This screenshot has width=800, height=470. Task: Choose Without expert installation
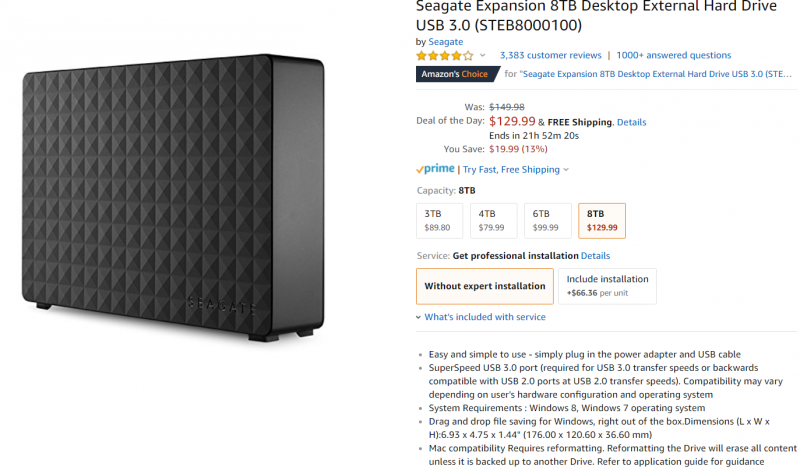[x=485, y=286]
